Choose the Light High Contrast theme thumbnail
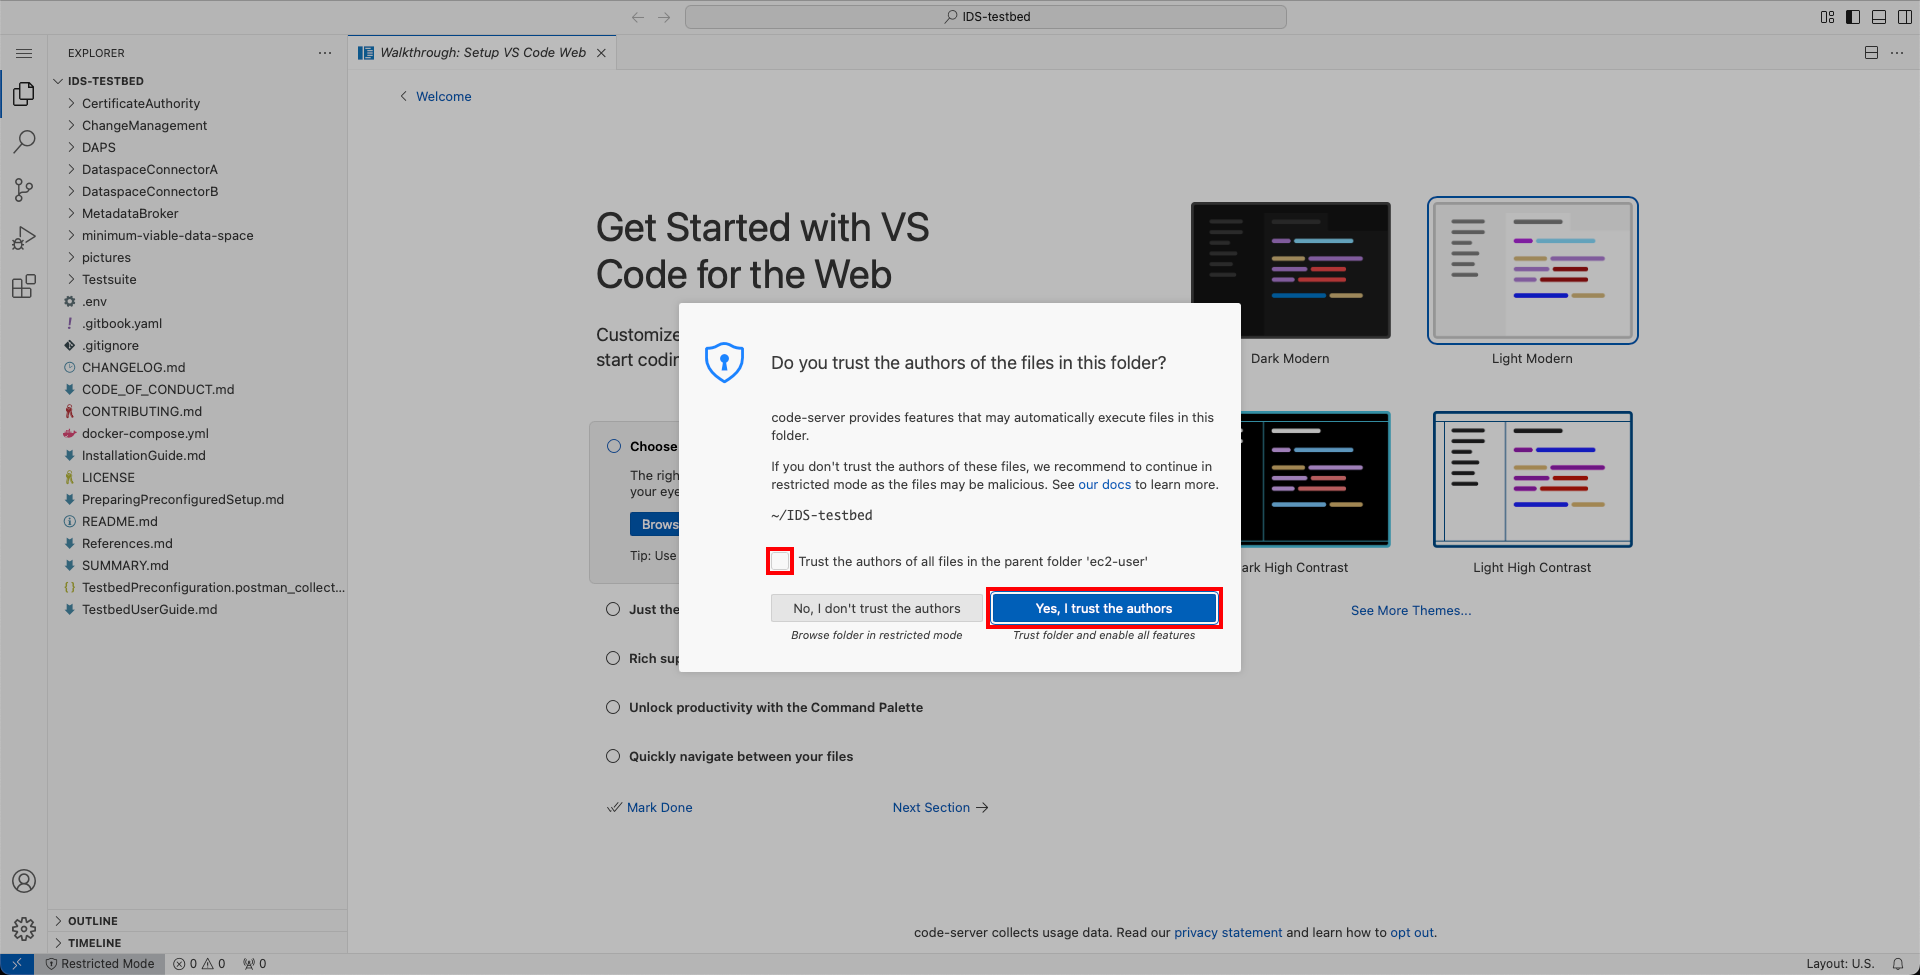This screenshot has height=975, width=1920. click(x=1532, y=479)
